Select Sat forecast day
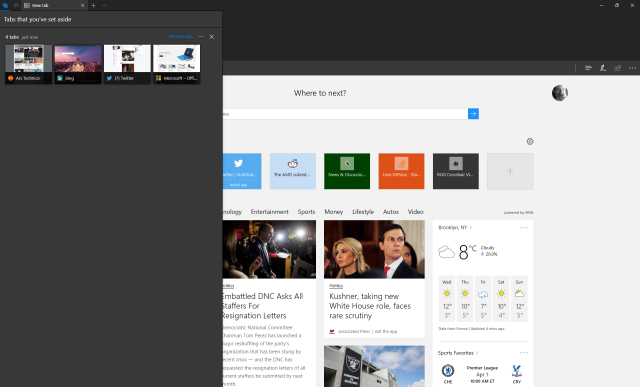The height and width of the screenshot is (387, 640). click(x=501, y=299)
